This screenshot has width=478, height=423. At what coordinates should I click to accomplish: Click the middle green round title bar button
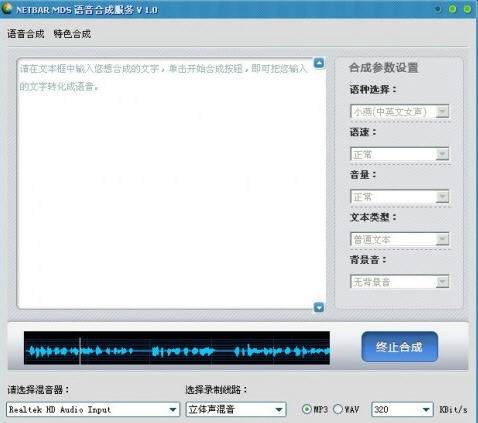point(452,9)
